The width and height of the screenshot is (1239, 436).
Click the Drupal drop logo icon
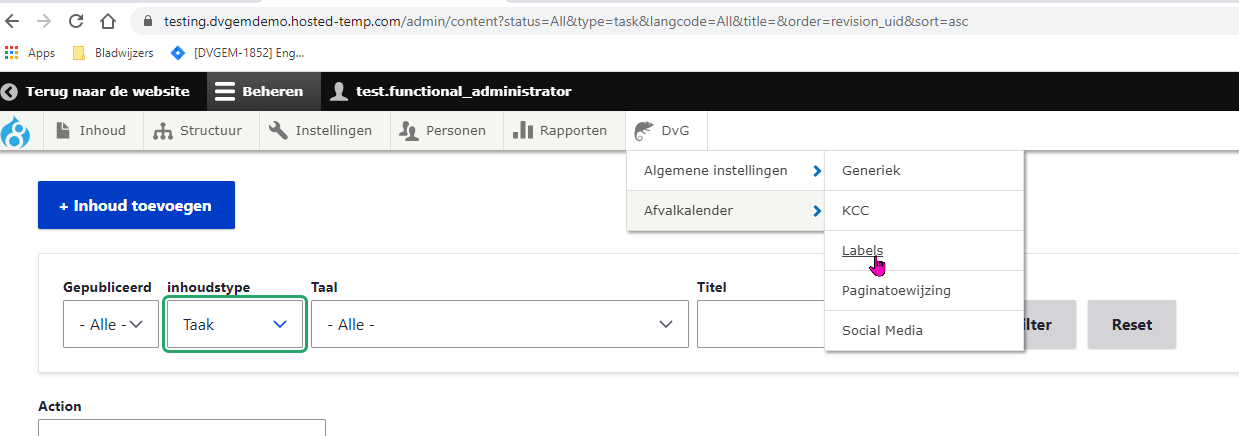pos(15,131)
